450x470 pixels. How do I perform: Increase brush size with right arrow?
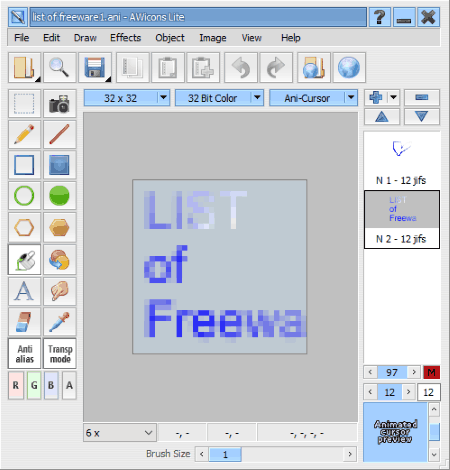pyautogui.click(x=350, y=454)
